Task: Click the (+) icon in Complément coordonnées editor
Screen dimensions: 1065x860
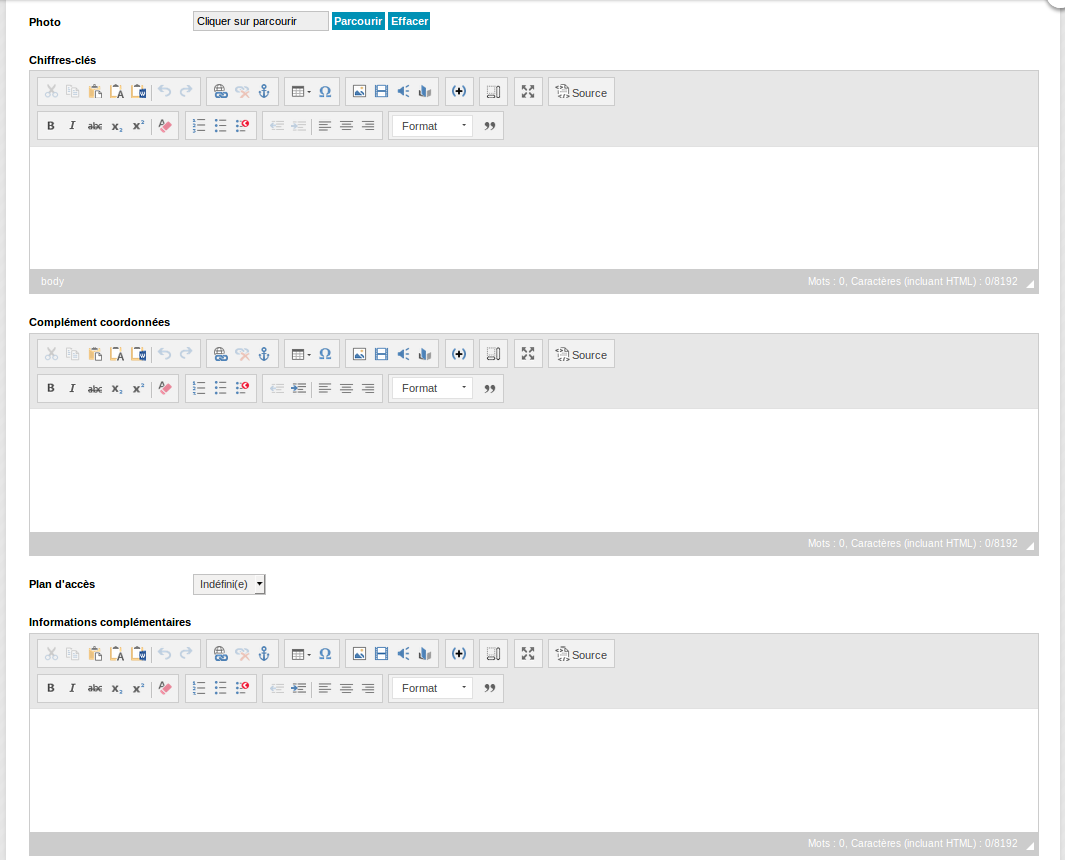Action: click(x=459, y=354)
